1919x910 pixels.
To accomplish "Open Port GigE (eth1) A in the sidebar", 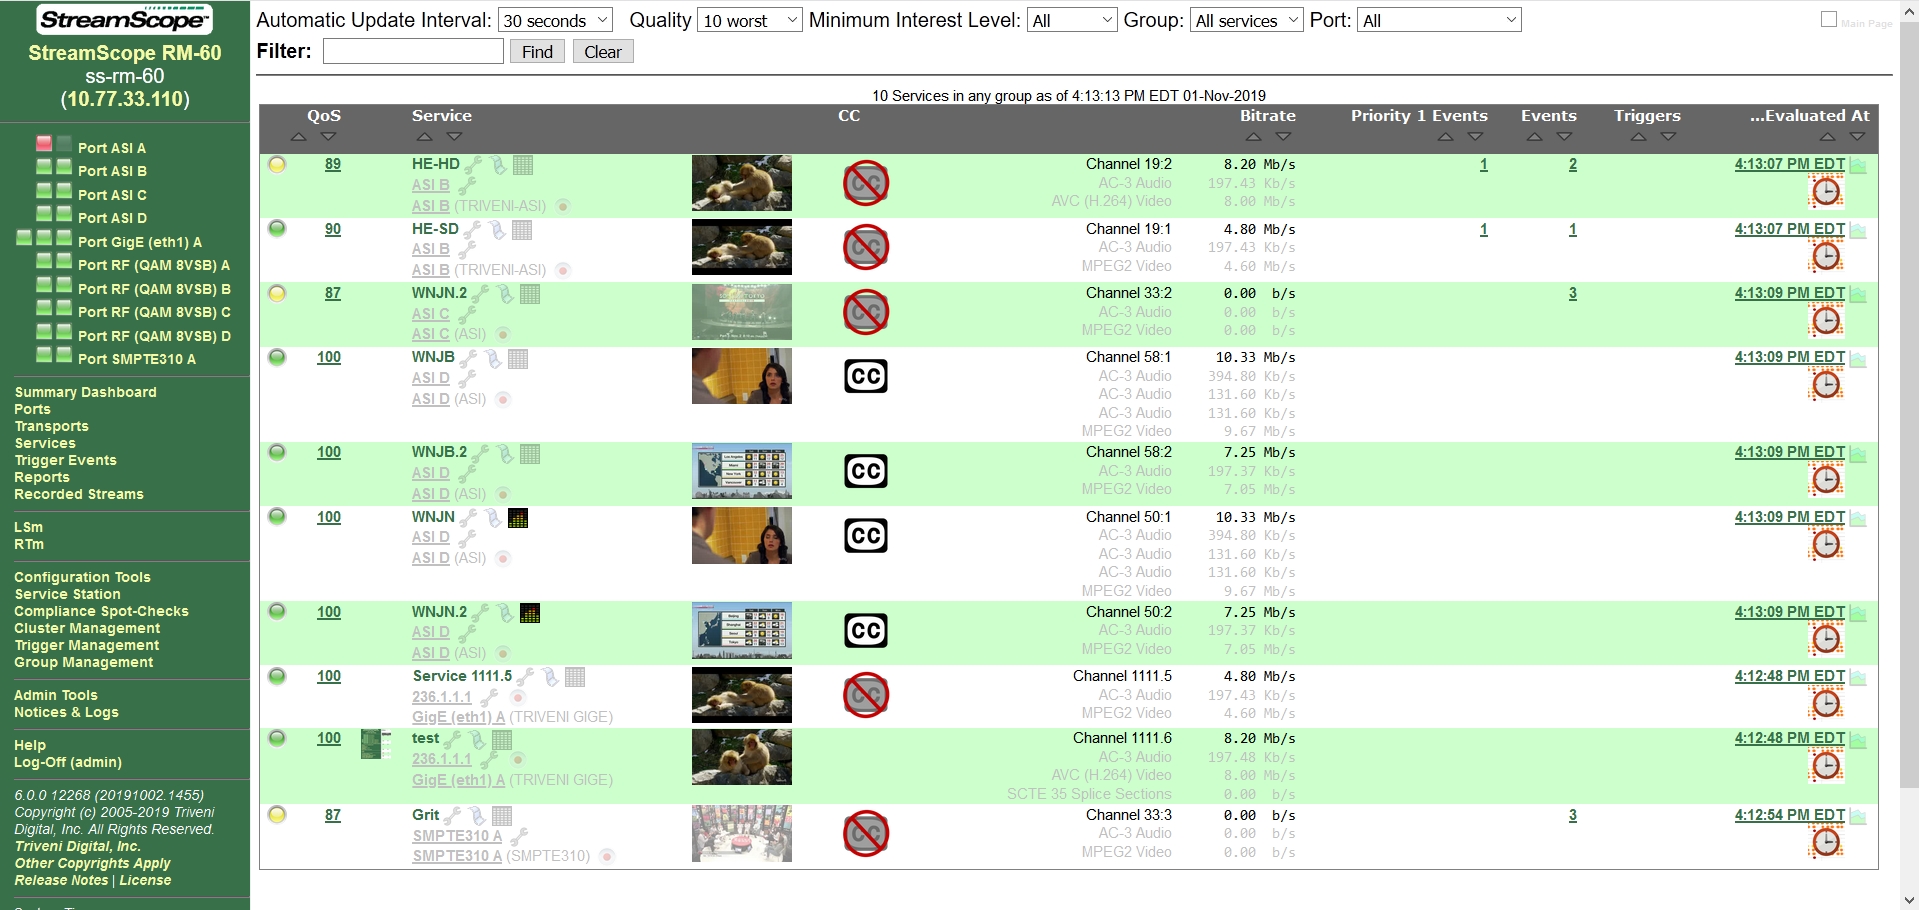I will click(140, 242).
